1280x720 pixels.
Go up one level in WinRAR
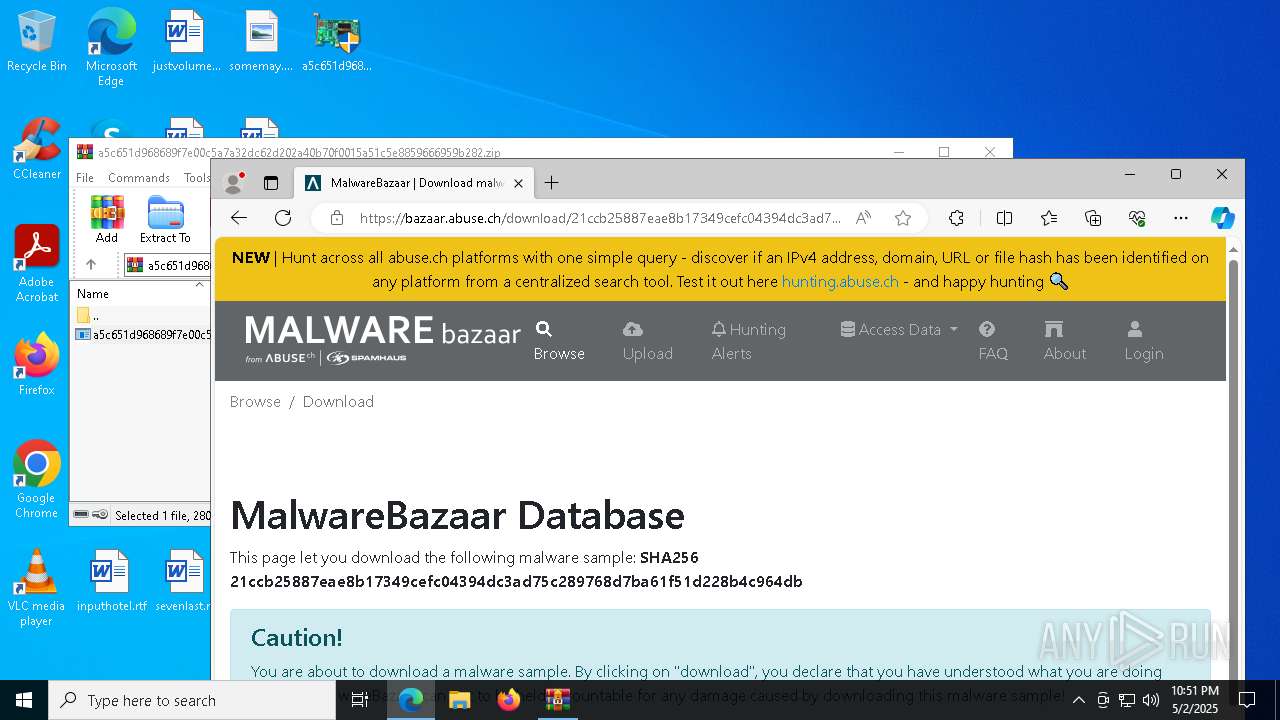pos(90,265)
